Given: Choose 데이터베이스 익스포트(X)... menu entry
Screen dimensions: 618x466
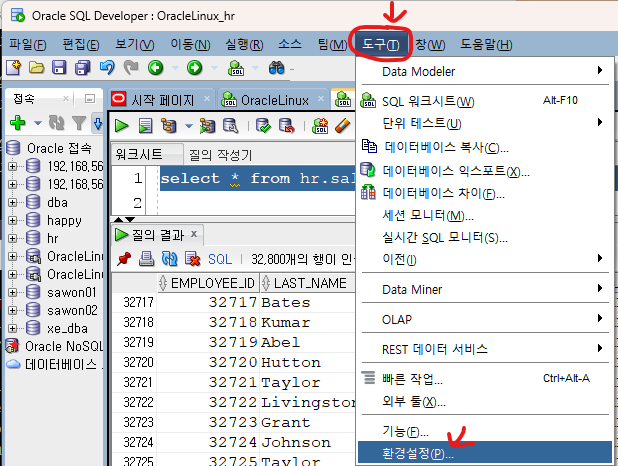Looking at the screenshot, I should pos(486,171).
